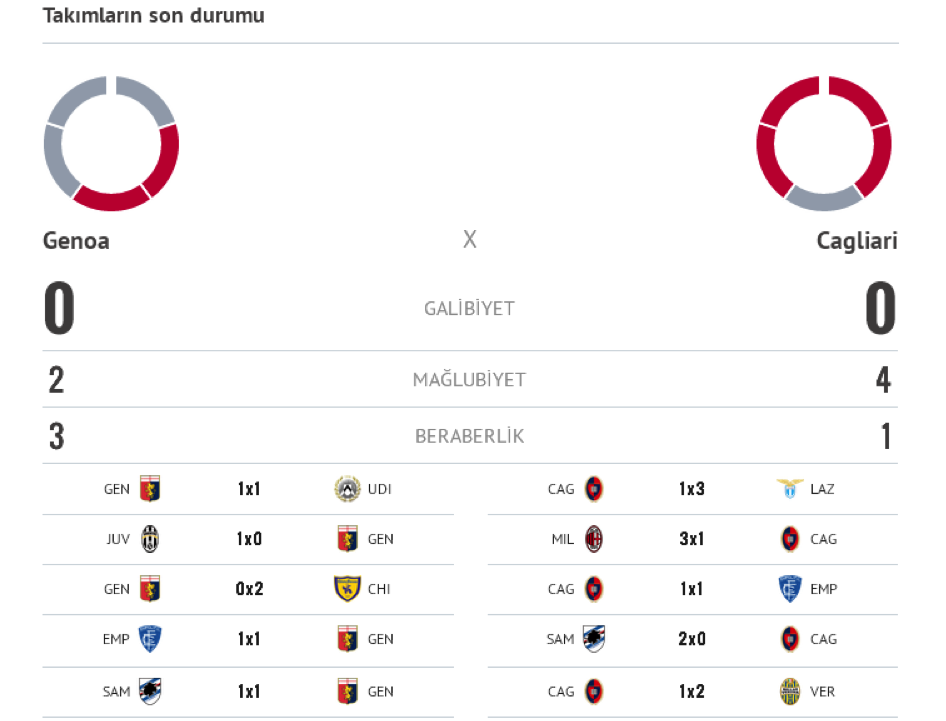Click Empoli crest beside EMP 1x1 GEN
946x721 pixels.
(x=150, y=639)
